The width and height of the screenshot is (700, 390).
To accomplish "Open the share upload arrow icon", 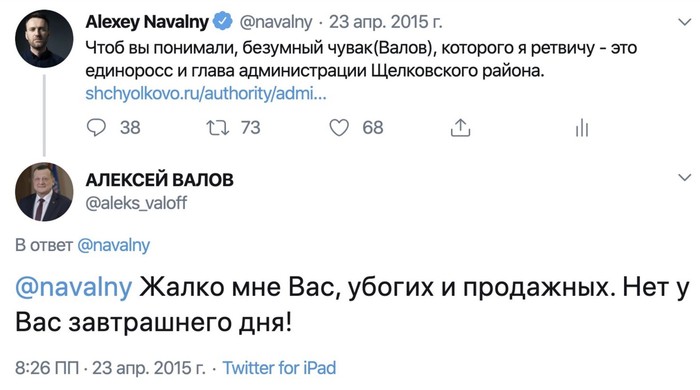I will [x=460, y=128].
